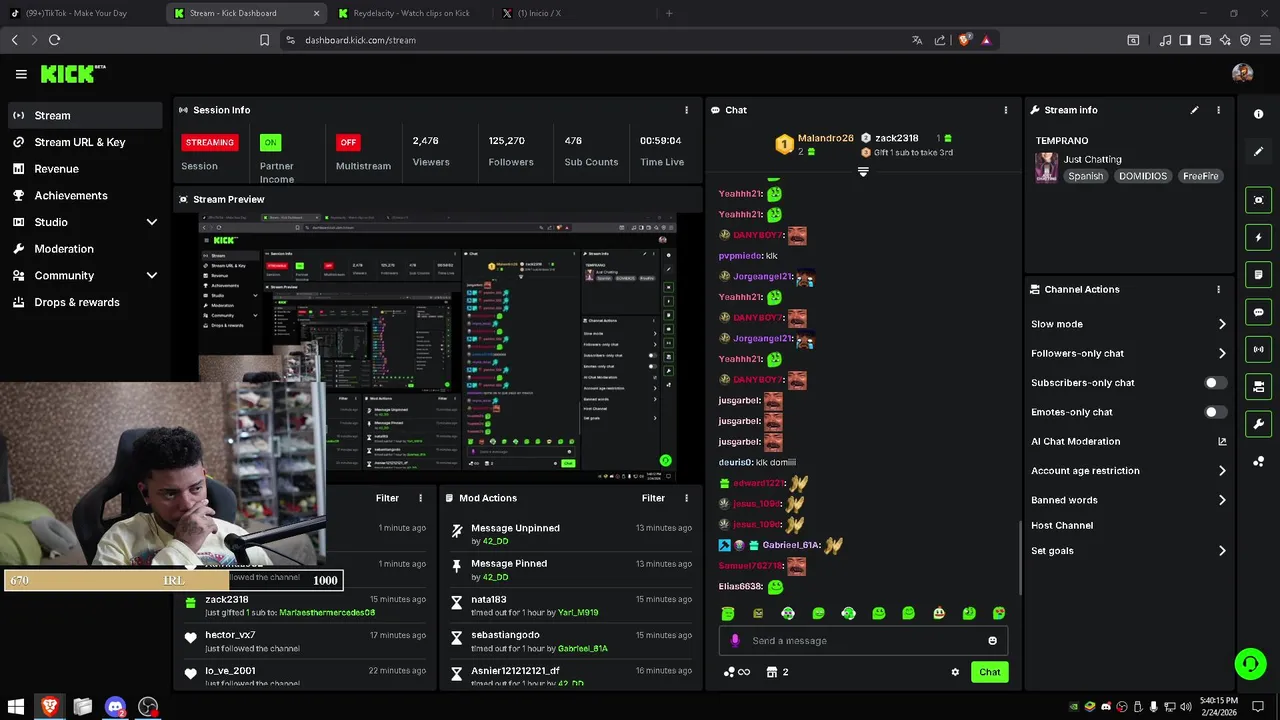Open the Kick hamburger menu

[x=21, y=74]
